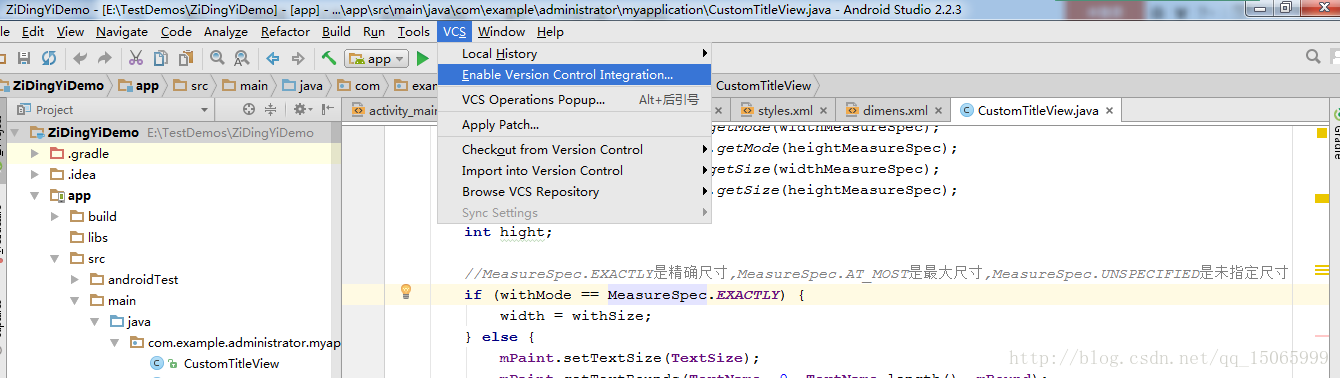The width and height of the screenshot is (1340, 378).
Task: Choose VCS Operations Popup entry
Action: point(574,100)
